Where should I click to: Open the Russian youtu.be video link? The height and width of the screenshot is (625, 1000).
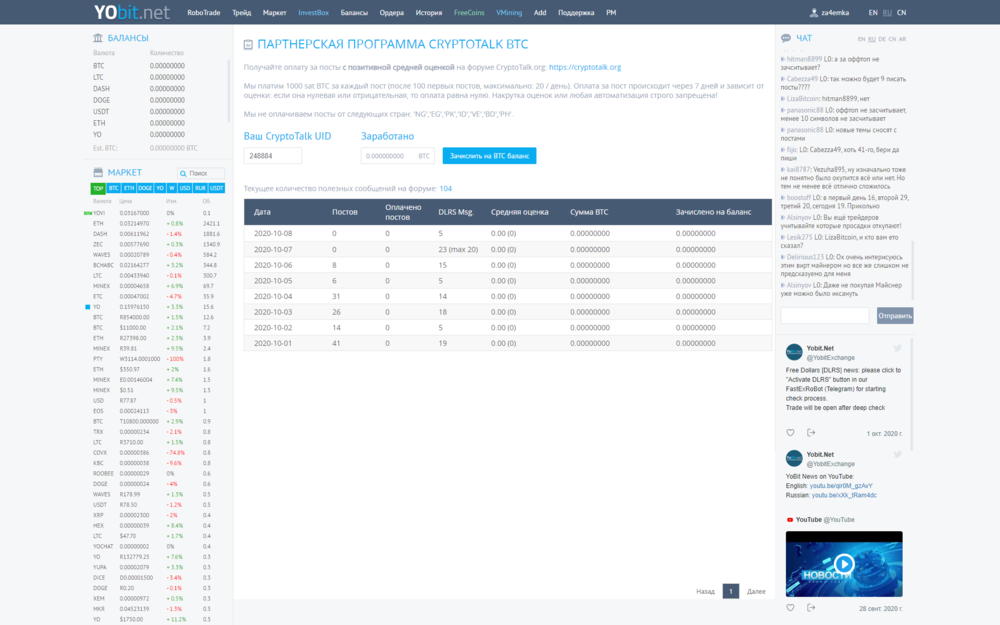coord(844,496)
